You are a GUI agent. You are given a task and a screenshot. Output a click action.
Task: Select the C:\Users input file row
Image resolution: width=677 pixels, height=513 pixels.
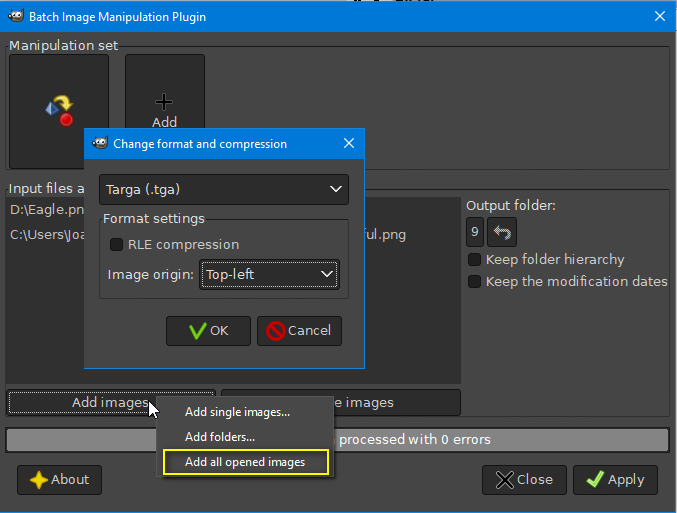pos(47,234)
